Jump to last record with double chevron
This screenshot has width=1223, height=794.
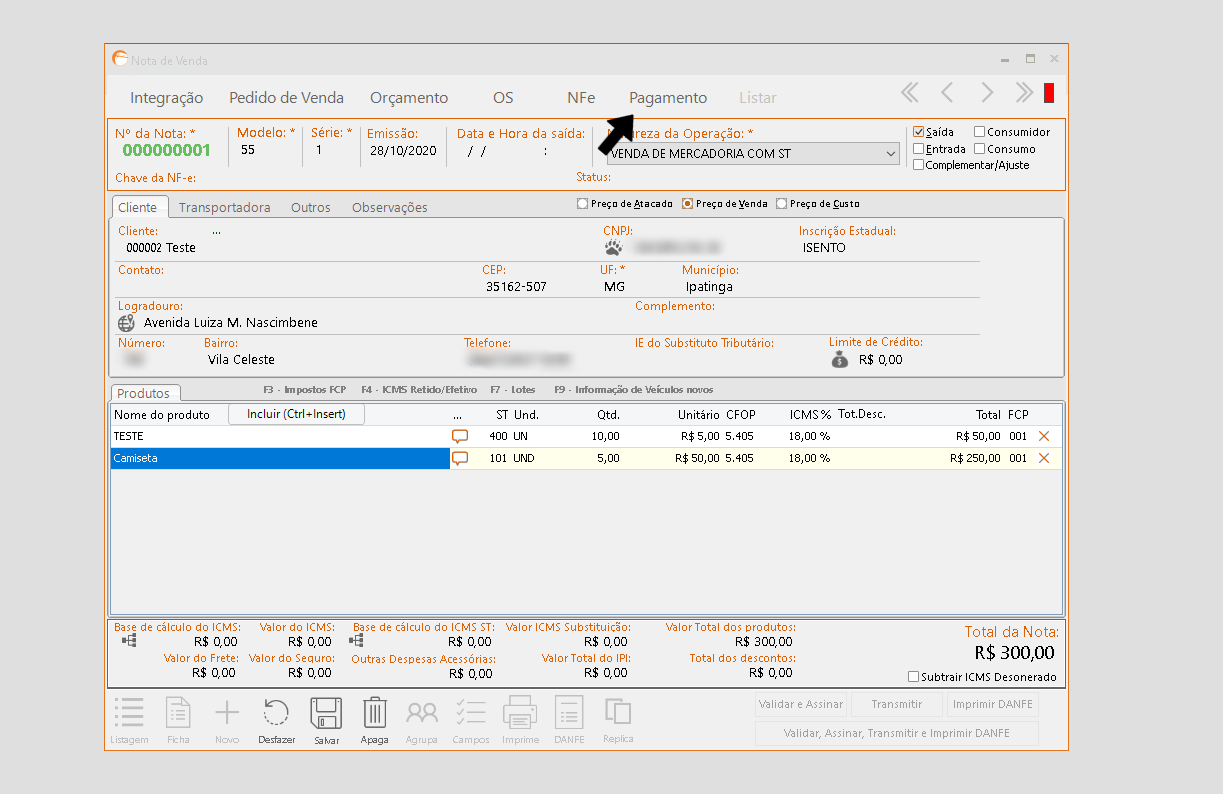(1024, 94)
